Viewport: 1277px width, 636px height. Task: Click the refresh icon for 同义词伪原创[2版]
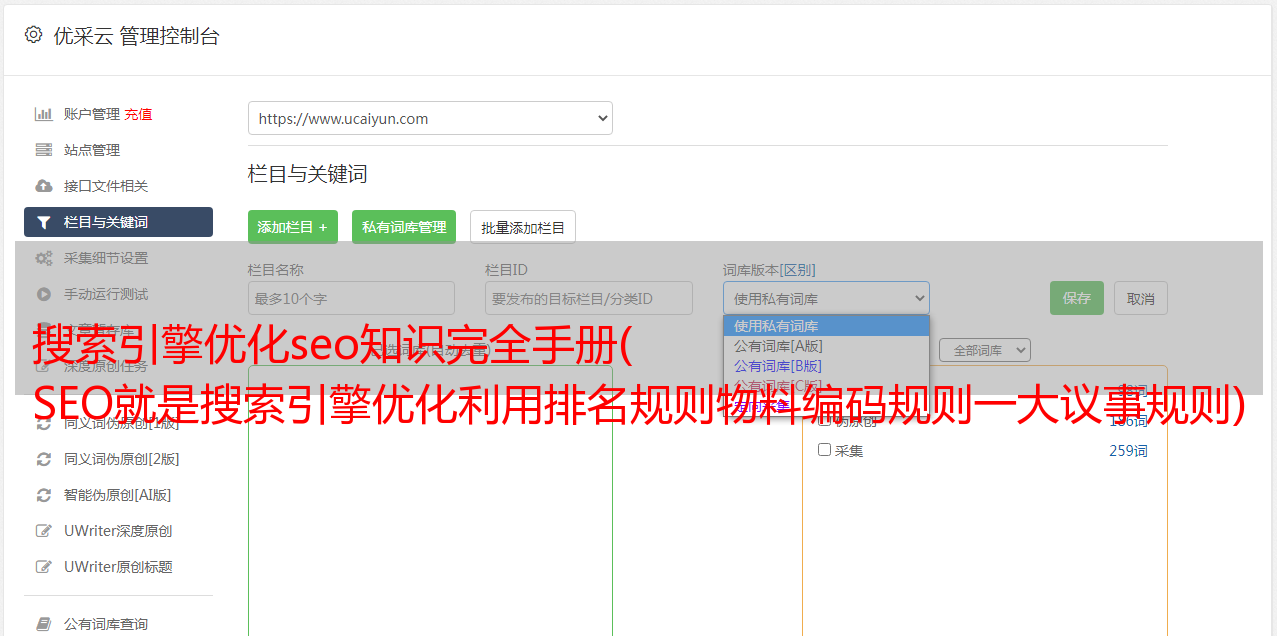pos(43,459)
